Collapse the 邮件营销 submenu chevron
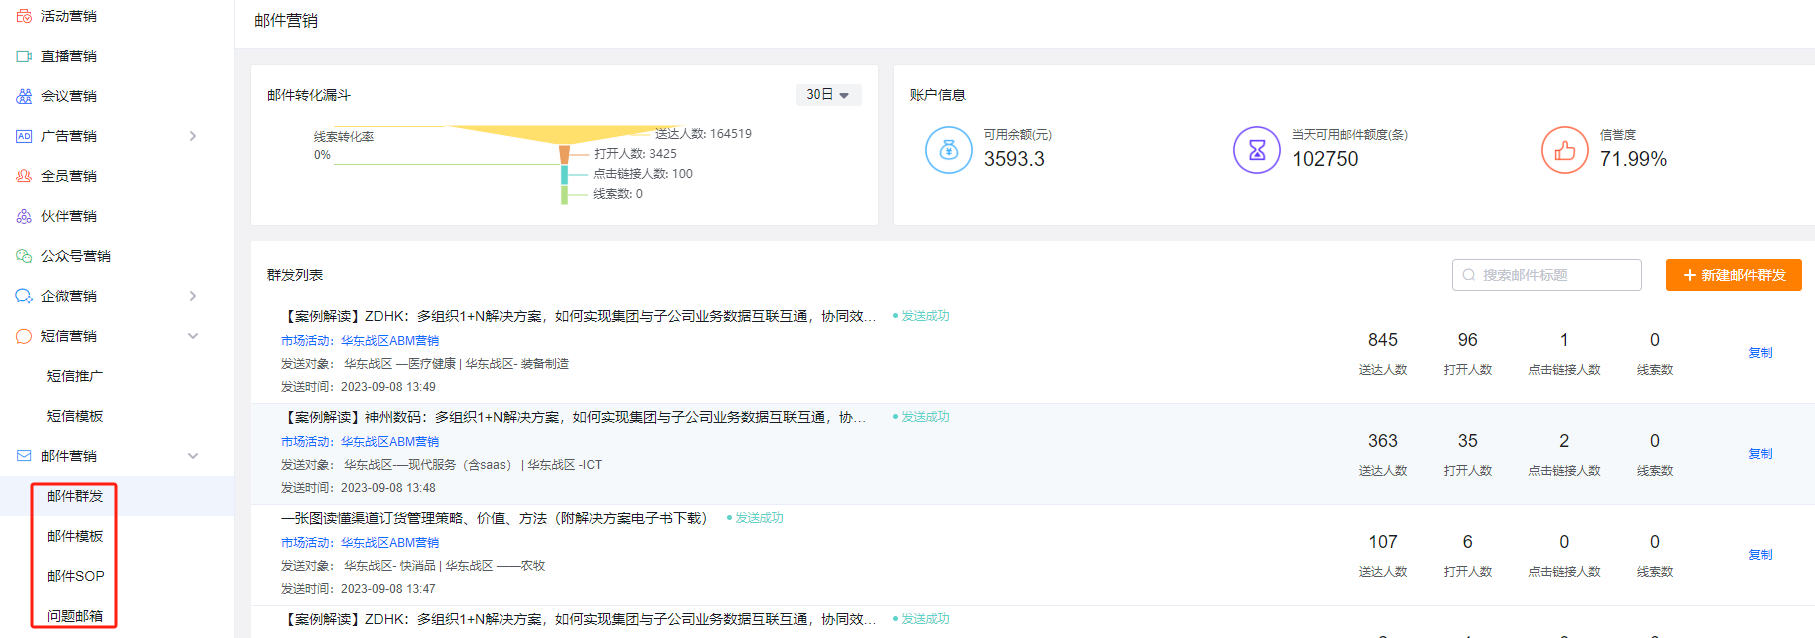This screenshot has height=638, width=1815. 193,456
